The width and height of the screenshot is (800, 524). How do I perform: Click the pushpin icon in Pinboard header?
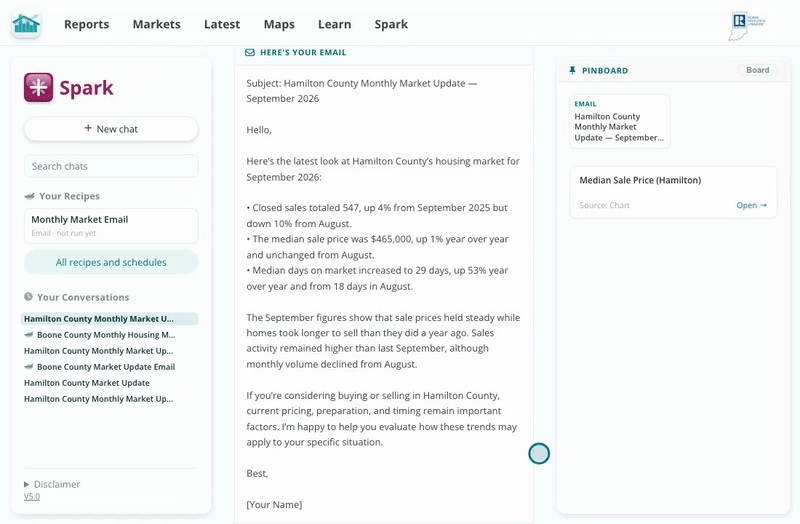tap(572, 70)
